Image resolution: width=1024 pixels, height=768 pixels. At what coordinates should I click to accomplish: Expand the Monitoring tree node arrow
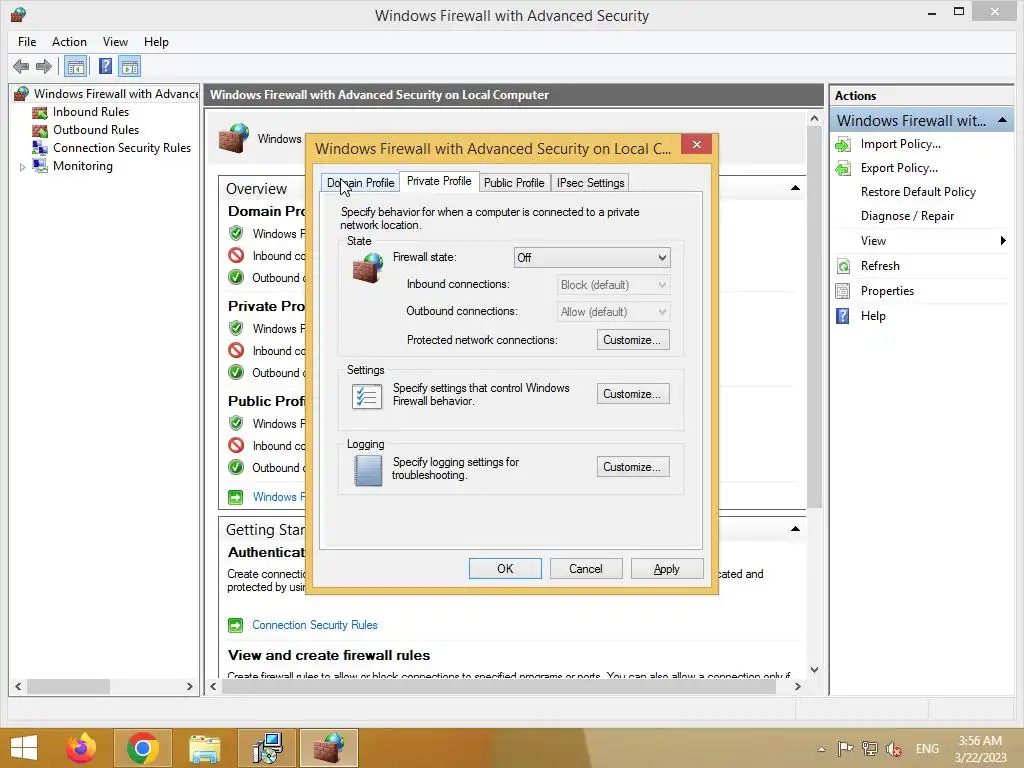click(22, 167)
